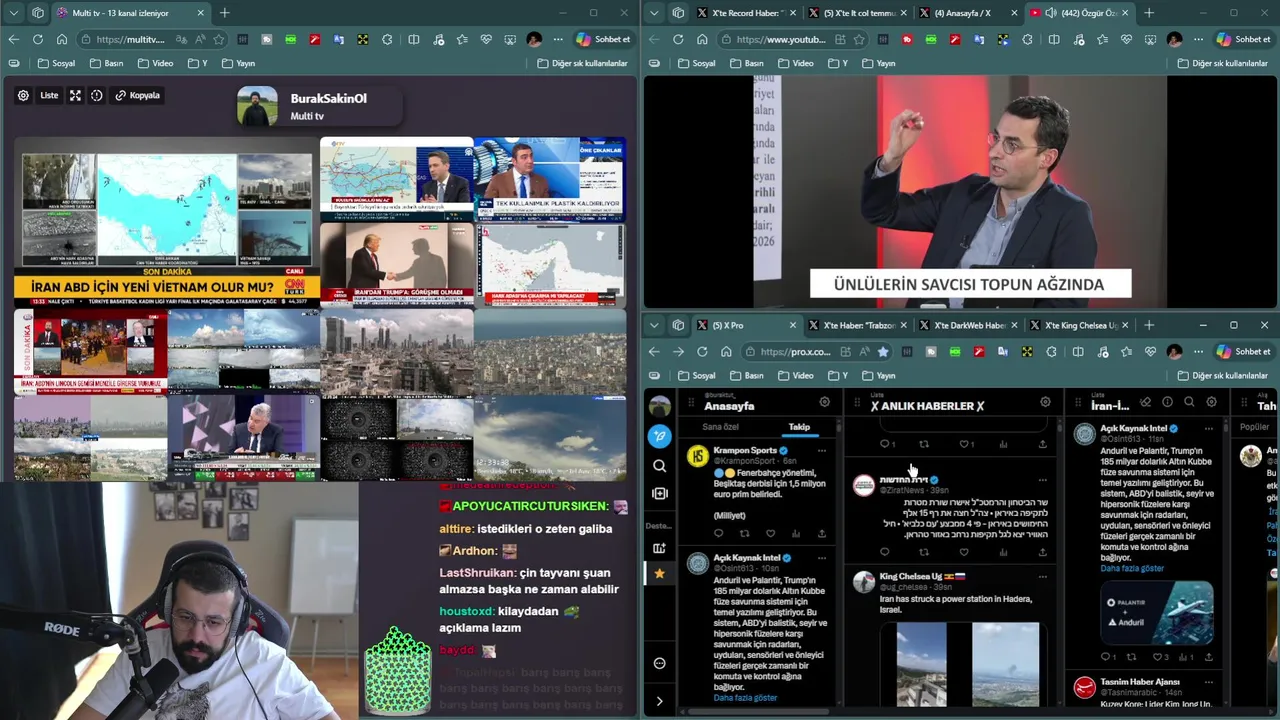
Task: Open Anasayfa column settings gear
Action: (824, 402)
